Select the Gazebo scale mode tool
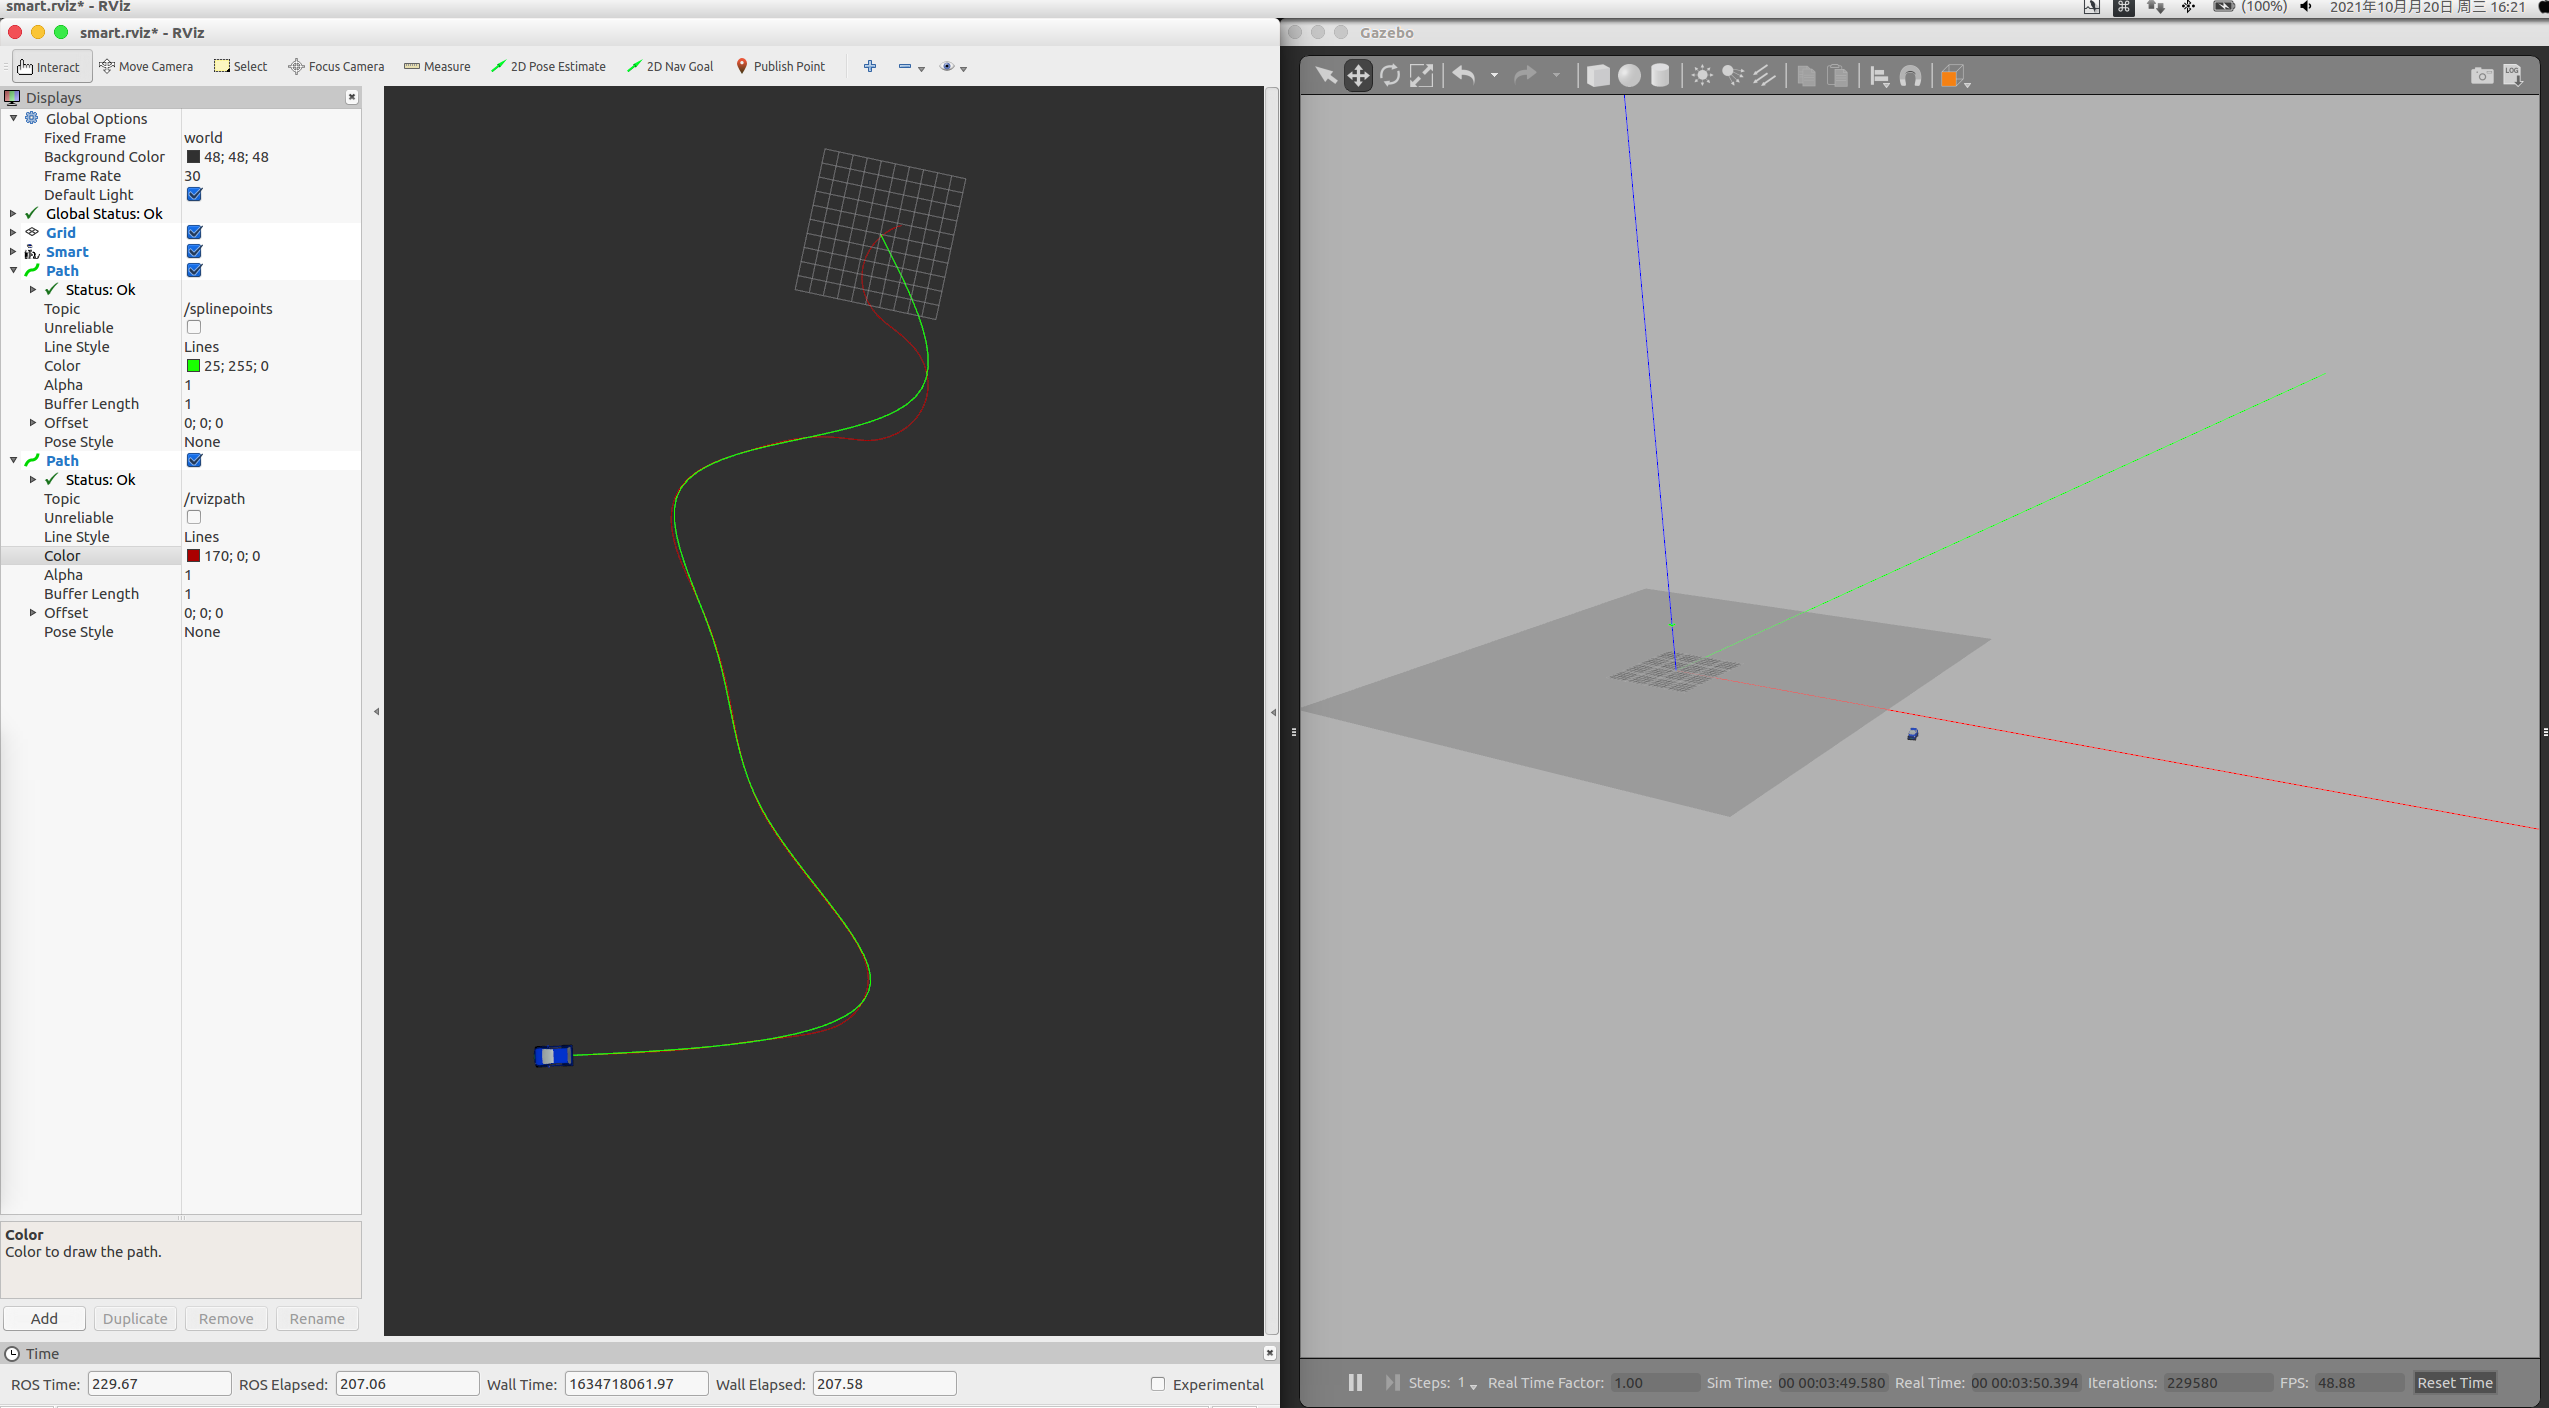This screenshot has width=2549, height=1408. pyautogui.click(x=1421, y=76)
